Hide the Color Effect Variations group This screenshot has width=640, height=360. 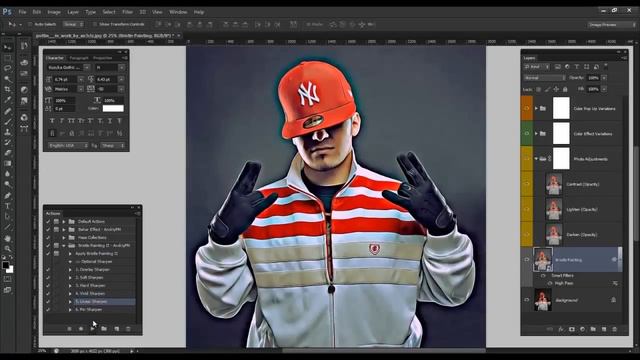tap(527, 133)
